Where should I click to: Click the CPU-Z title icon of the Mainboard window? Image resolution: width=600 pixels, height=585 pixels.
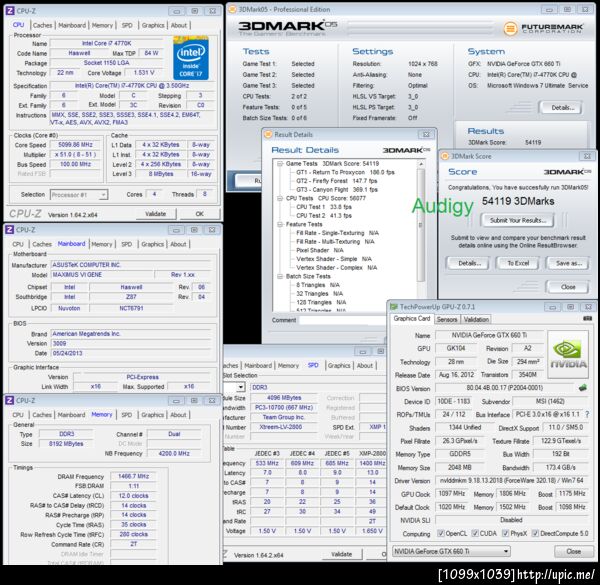pyautogui.click(x=10, y=230)
